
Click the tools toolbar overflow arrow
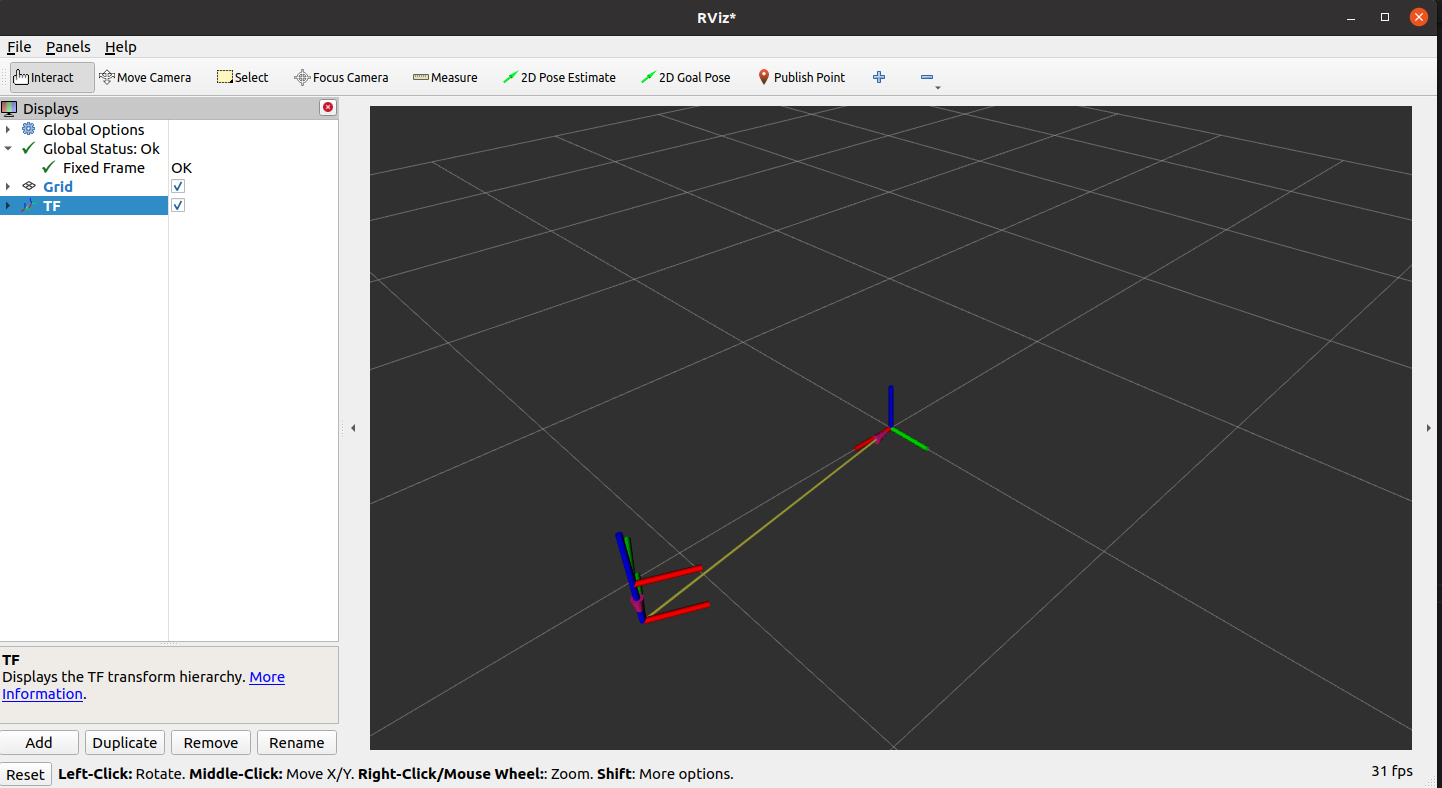pos(938,88)
